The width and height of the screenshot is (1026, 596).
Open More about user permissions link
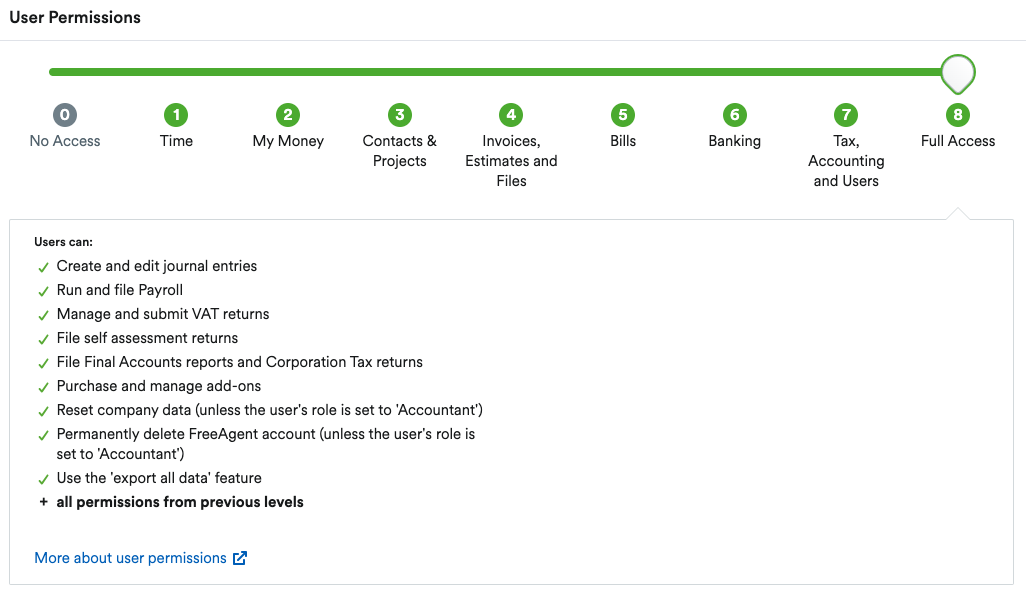click(x=130, y=558)
